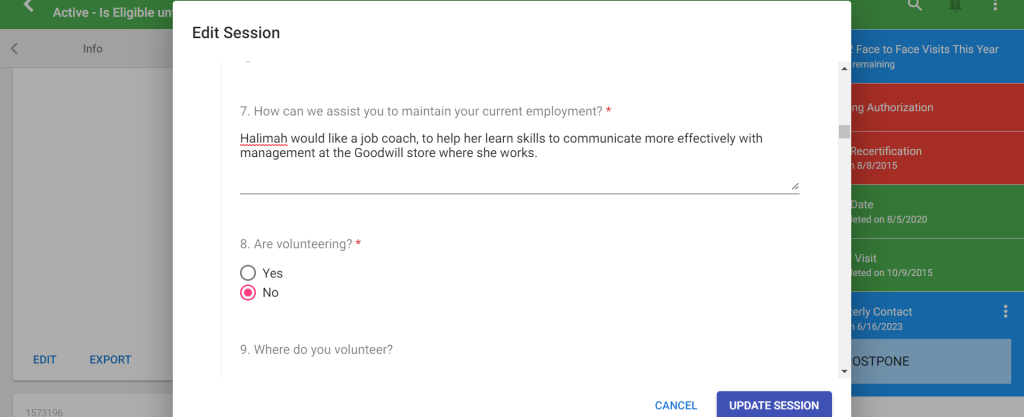
Task: Open Quarterly Contact three-dot options menu
Action: pyautogui.click(x=1006, y=312)
